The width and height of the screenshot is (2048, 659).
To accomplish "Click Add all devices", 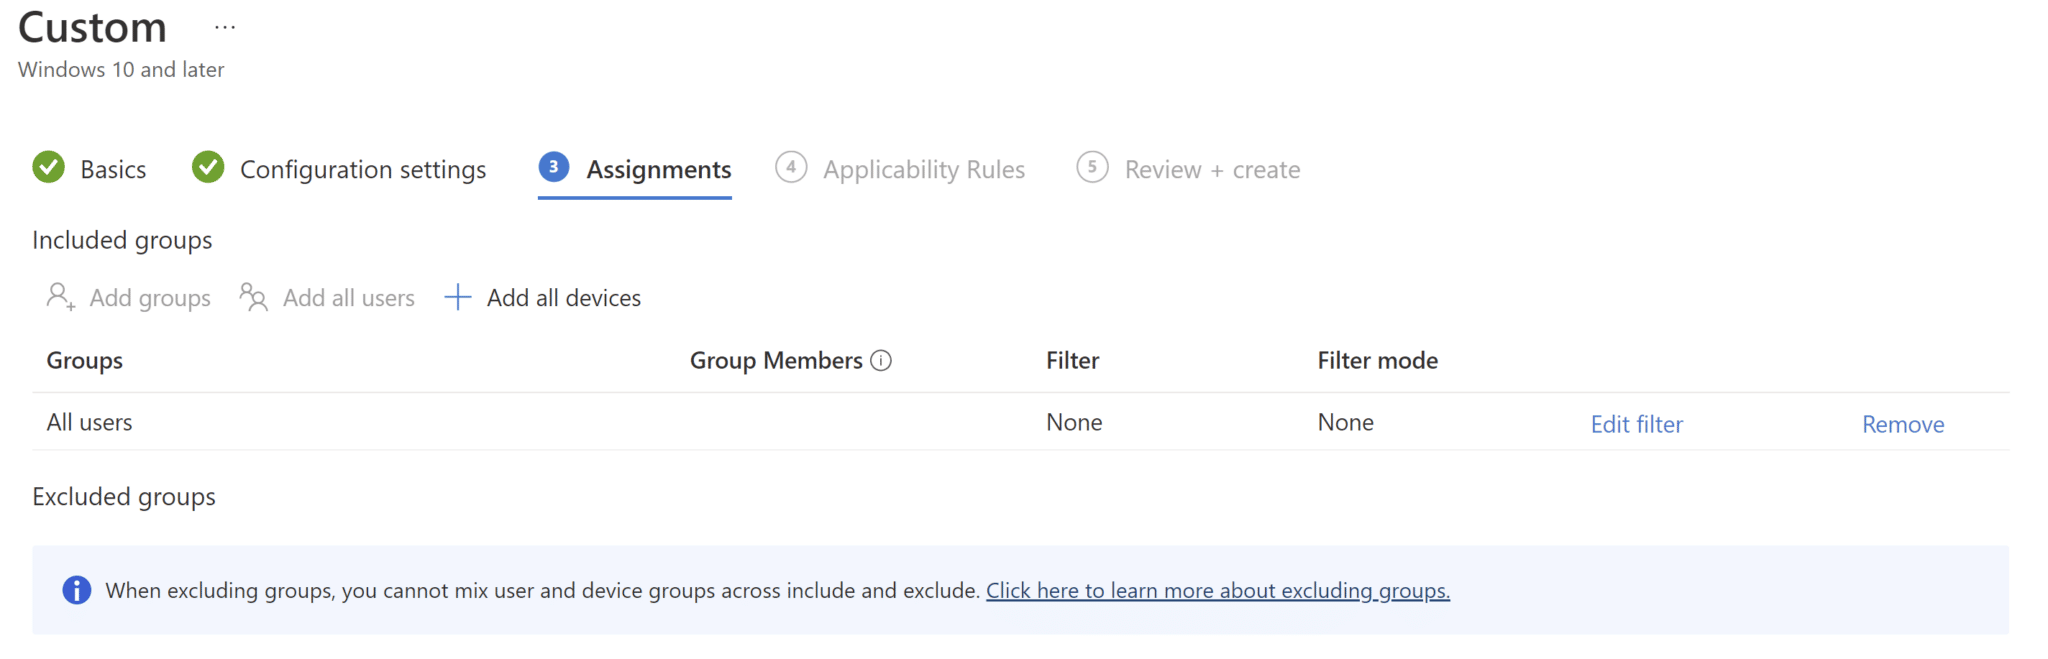I will [x=542, y=297].
